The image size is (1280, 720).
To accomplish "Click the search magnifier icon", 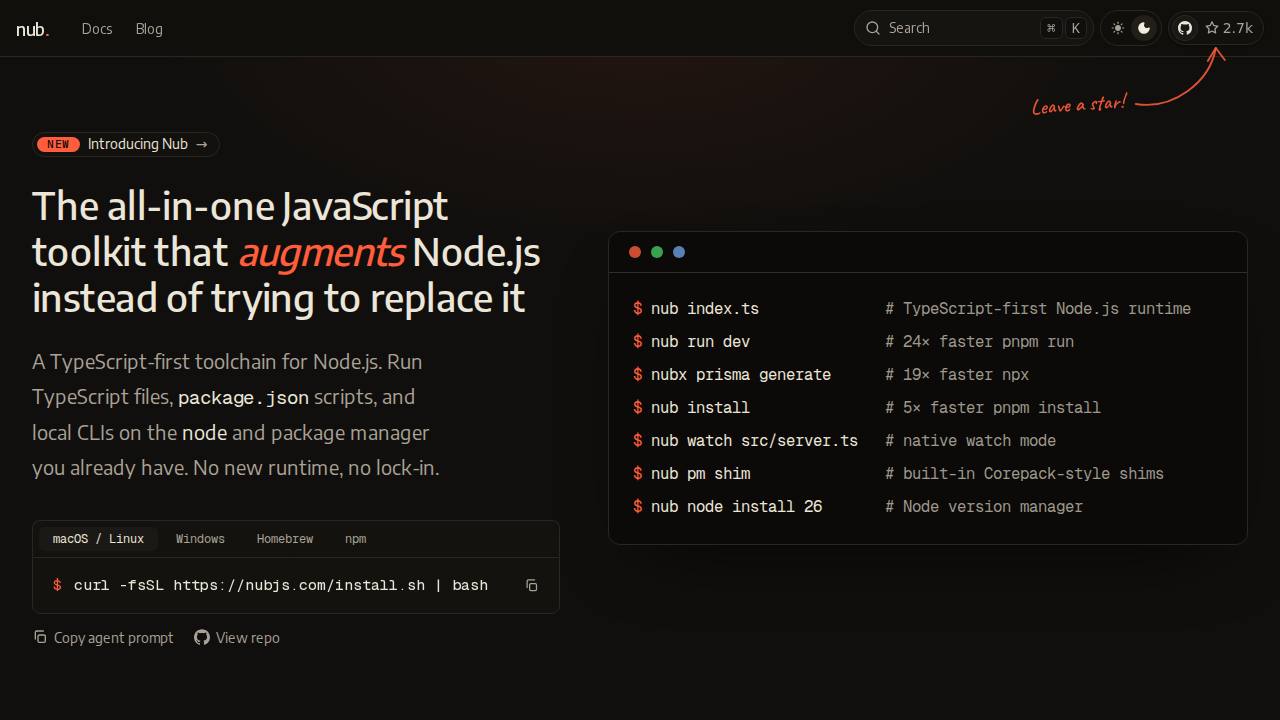I will click(x=873, y=28).
